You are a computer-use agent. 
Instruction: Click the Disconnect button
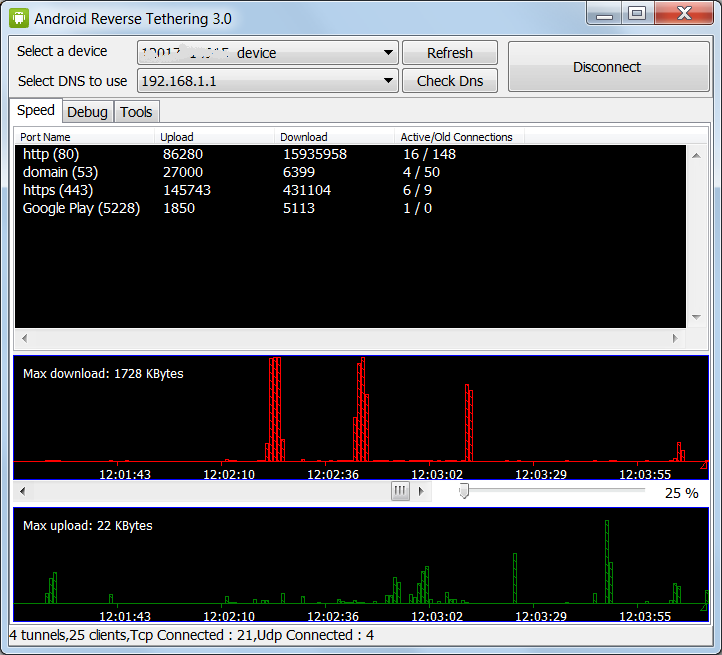[x=609, y=67]
